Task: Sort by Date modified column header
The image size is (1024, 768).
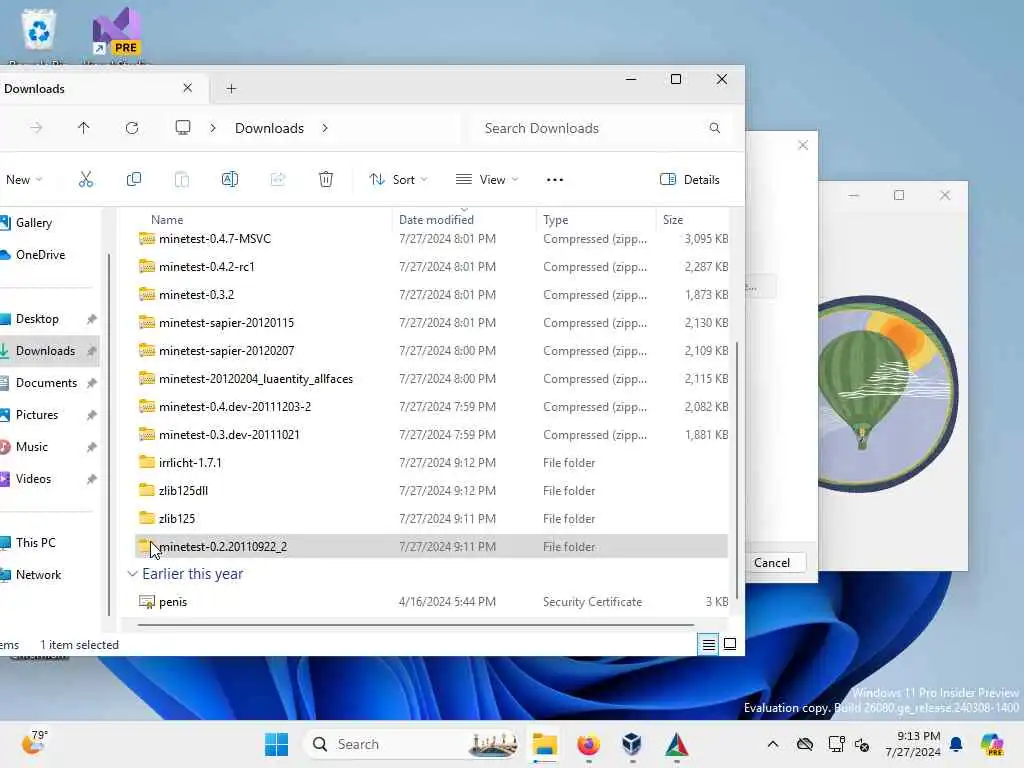Action: click(x=436, y=220)
